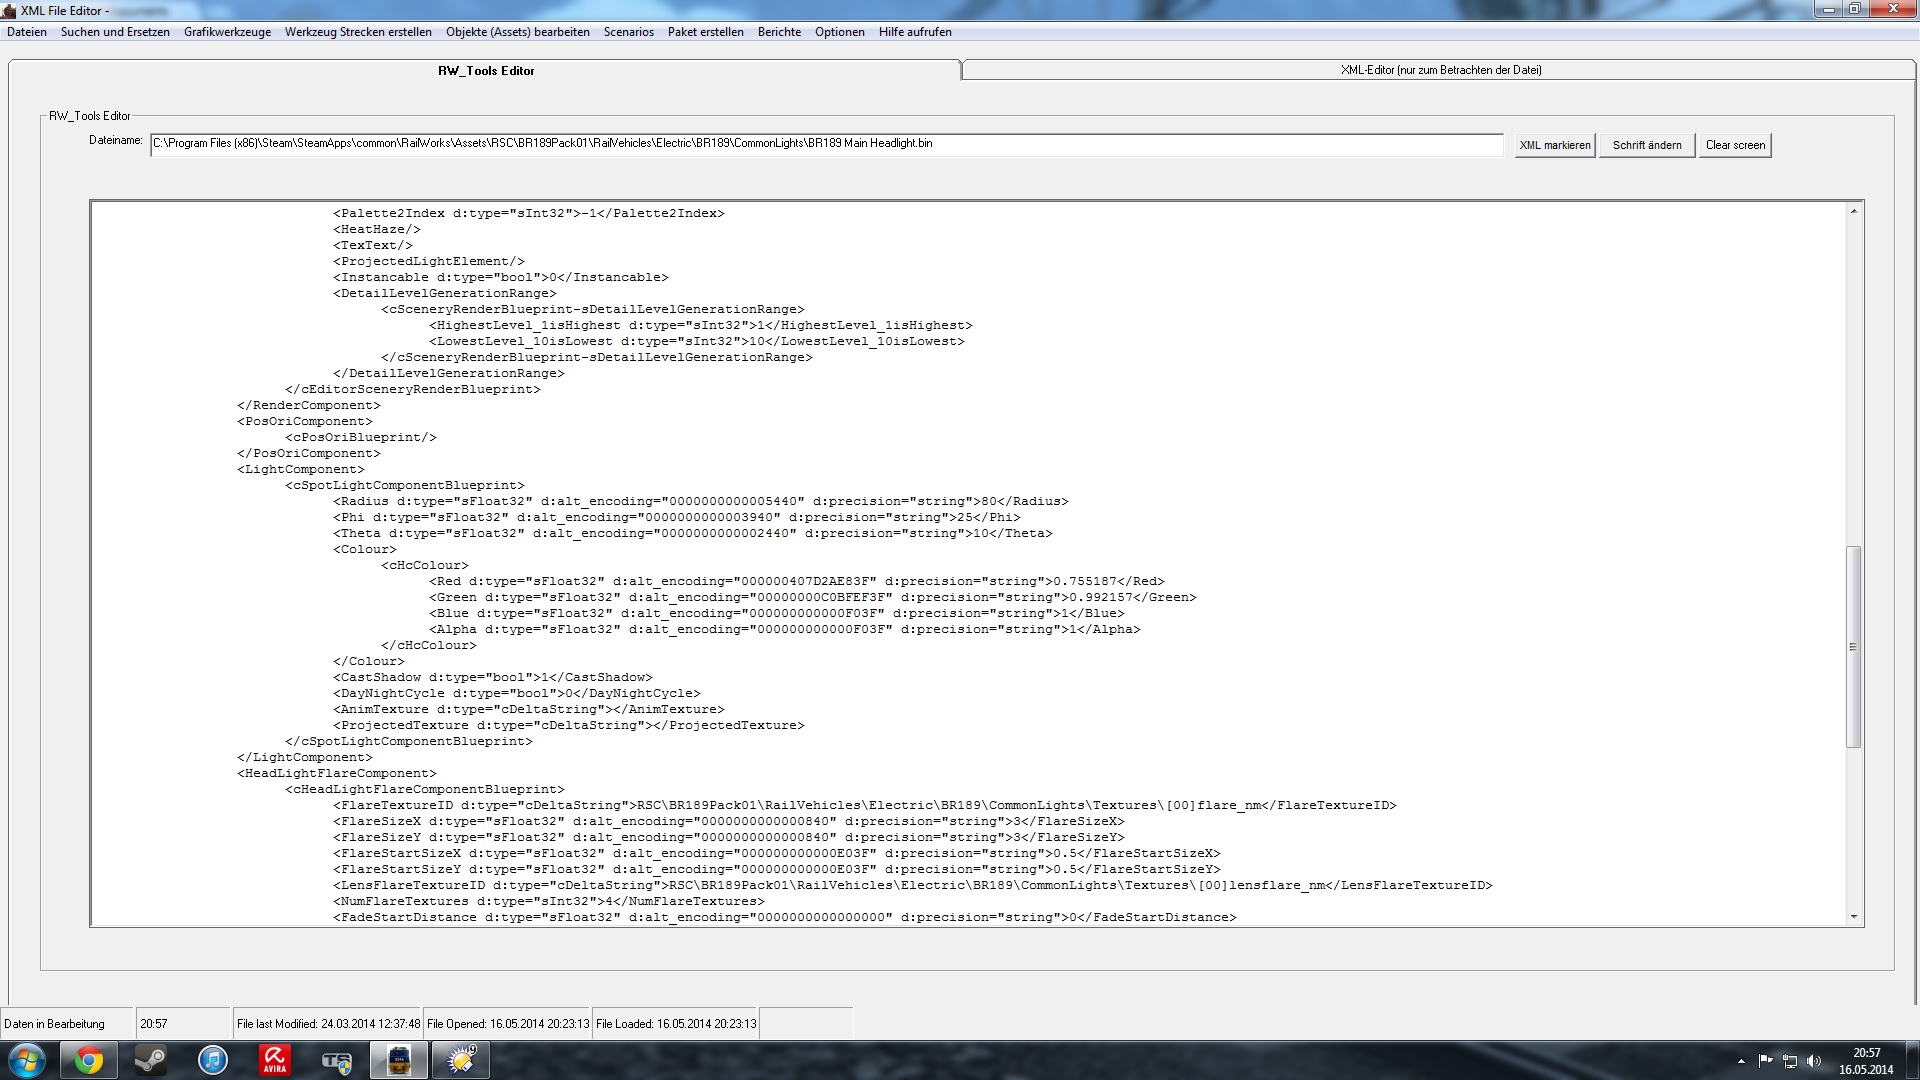Click the Schrift ändern button

tap(1647, 145)
